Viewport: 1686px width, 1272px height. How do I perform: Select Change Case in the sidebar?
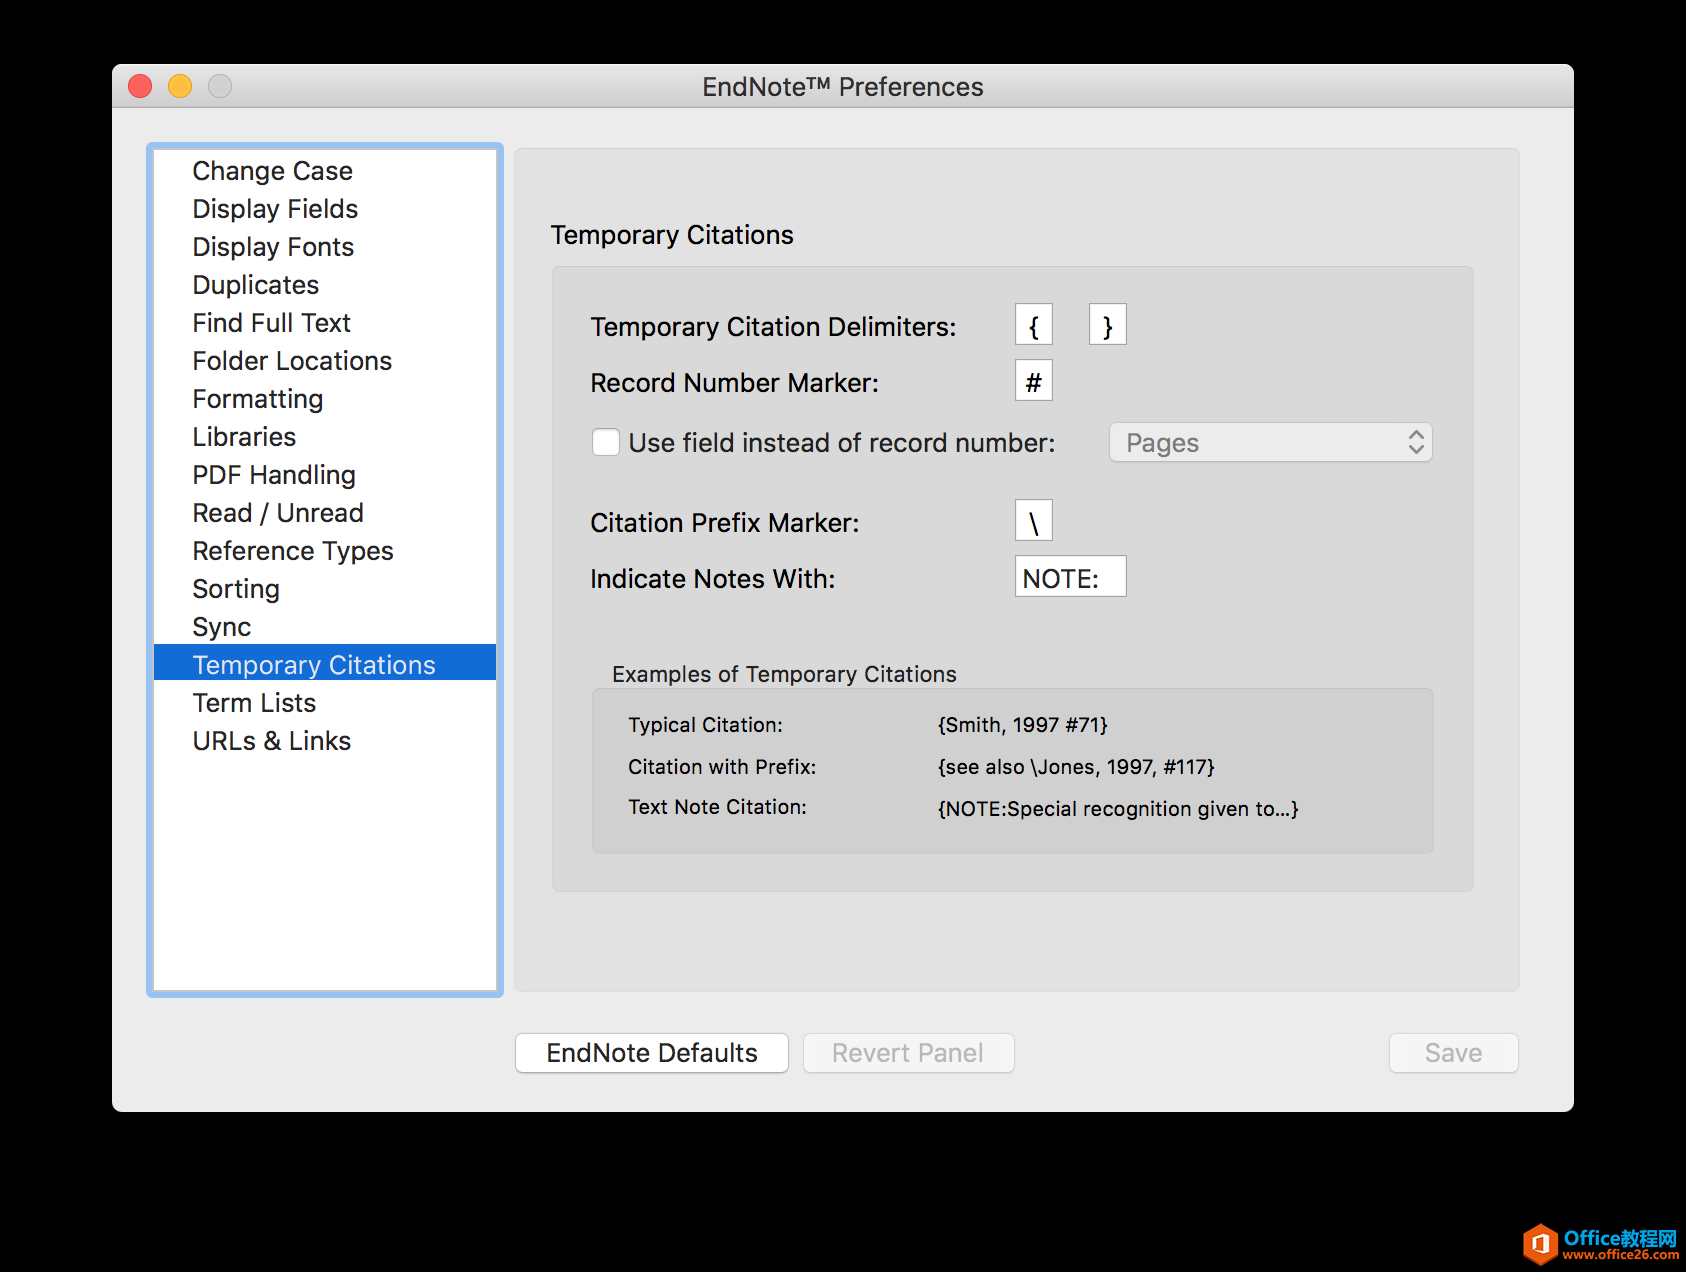click(x=272, y=171)
